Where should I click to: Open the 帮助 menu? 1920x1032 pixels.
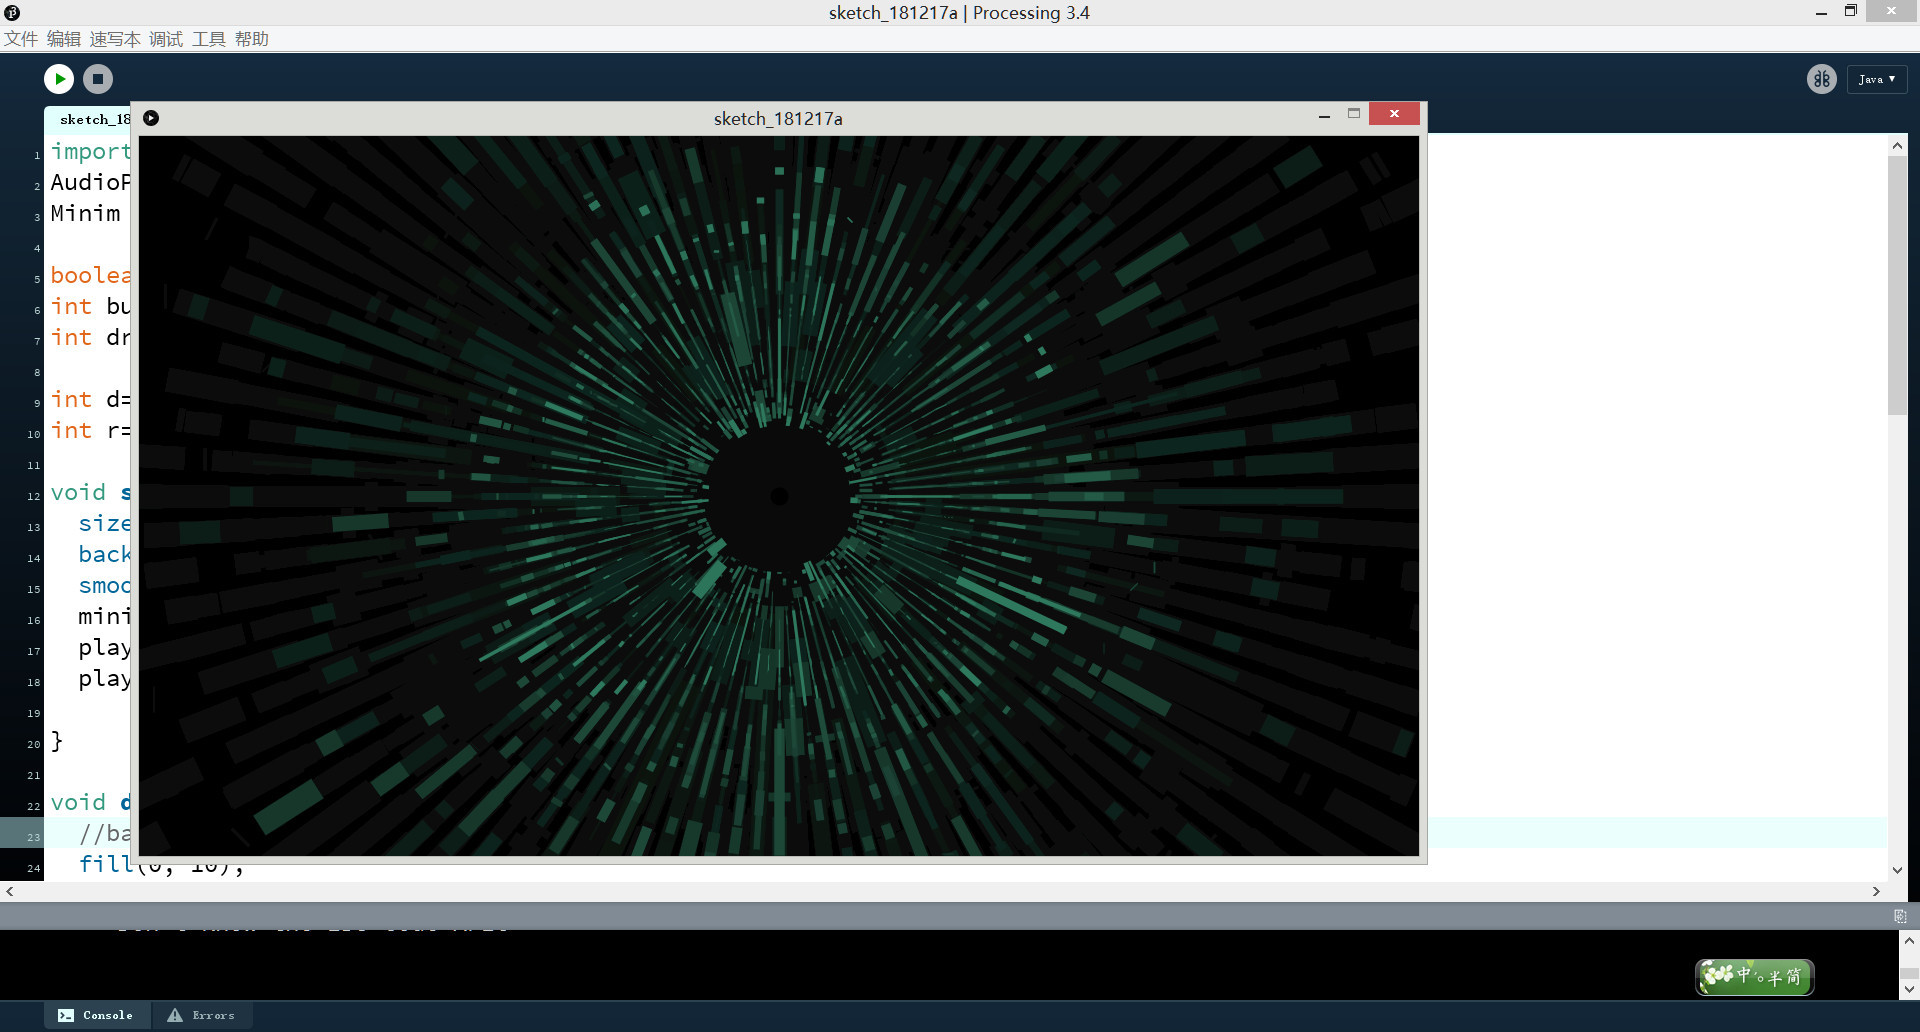click(x=252, y=39)
